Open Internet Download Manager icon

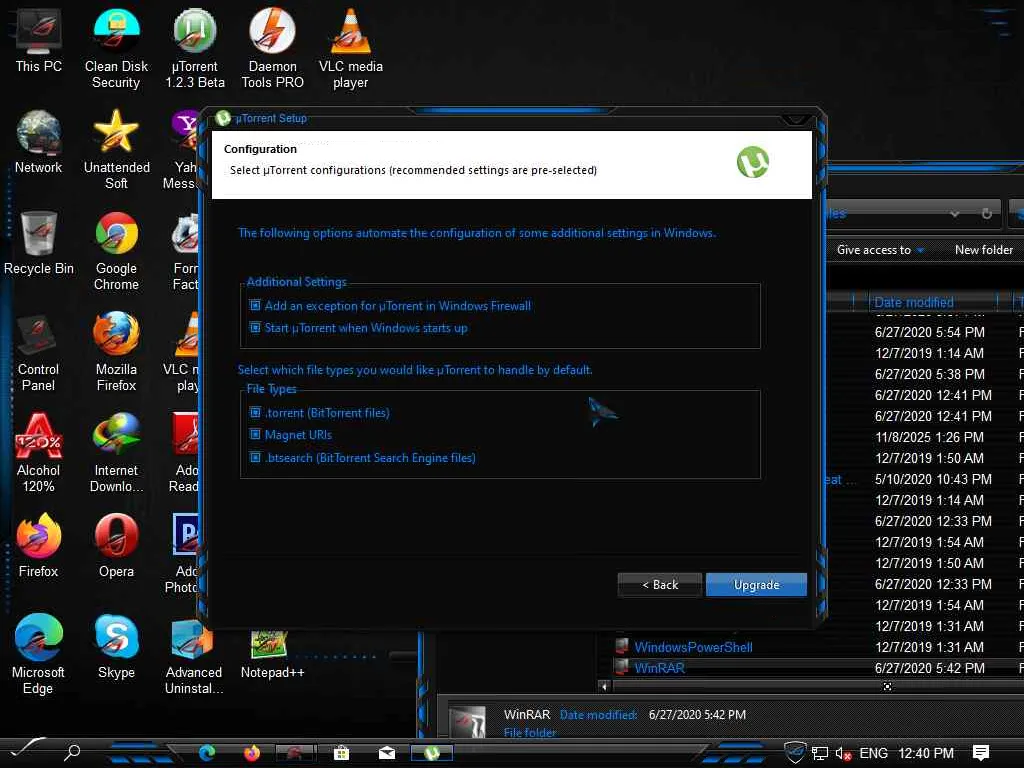tap(116, 453)
